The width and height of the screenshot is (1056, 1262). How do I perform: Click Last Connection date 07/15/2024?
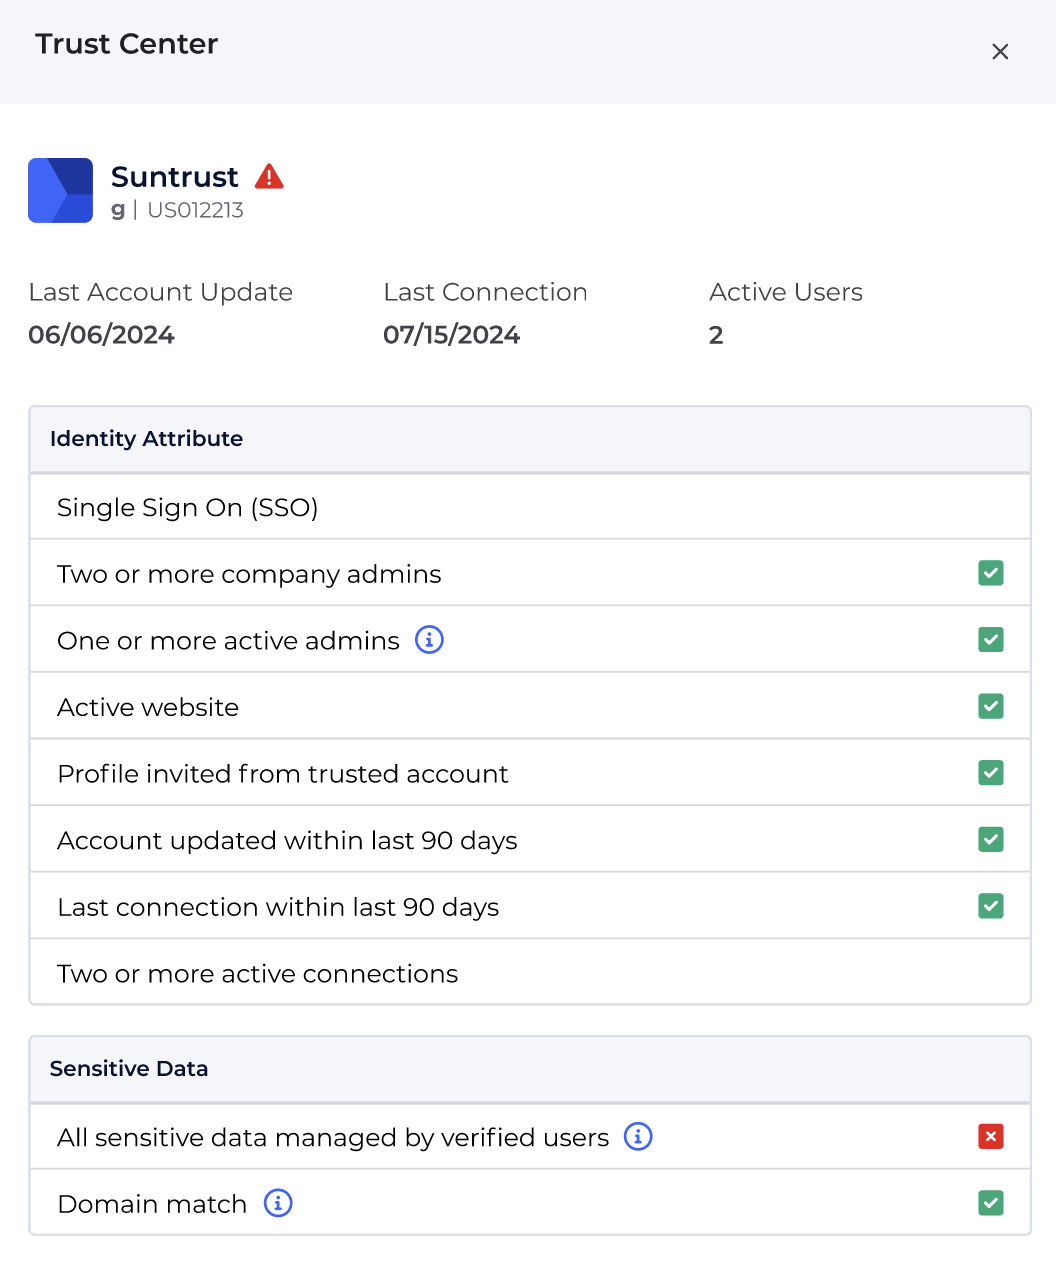452,335
